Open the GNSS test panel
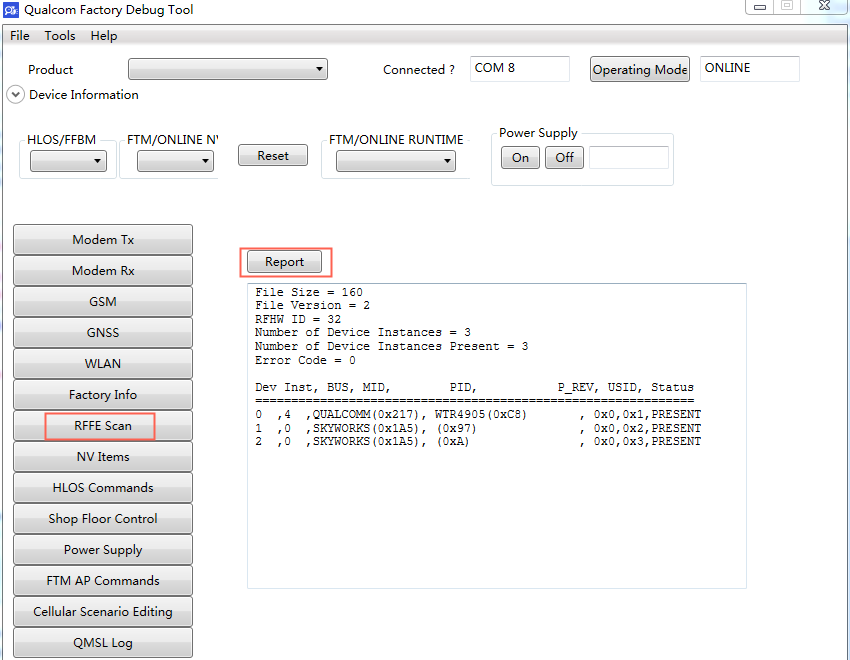Viewport: 850px width, 660px height. pos(102,332)
